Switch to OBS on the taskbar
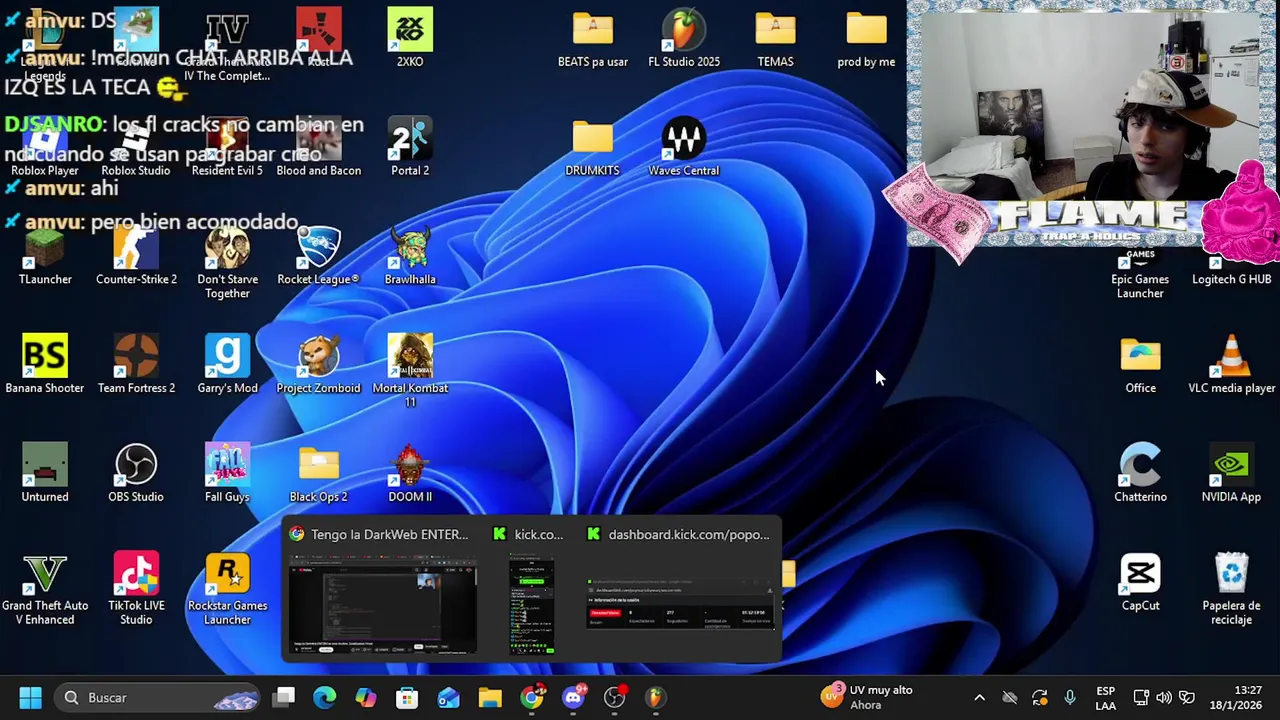 tap(614, 697)
